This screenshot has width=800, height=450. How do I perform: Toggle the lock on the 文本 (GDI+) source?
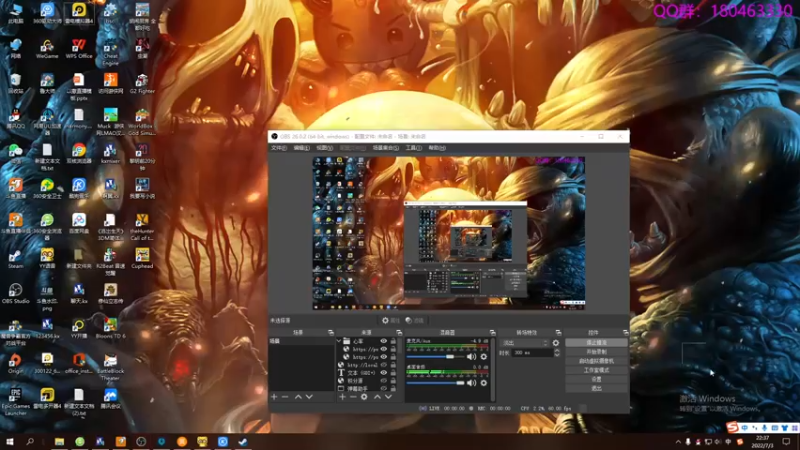[393, 373]
